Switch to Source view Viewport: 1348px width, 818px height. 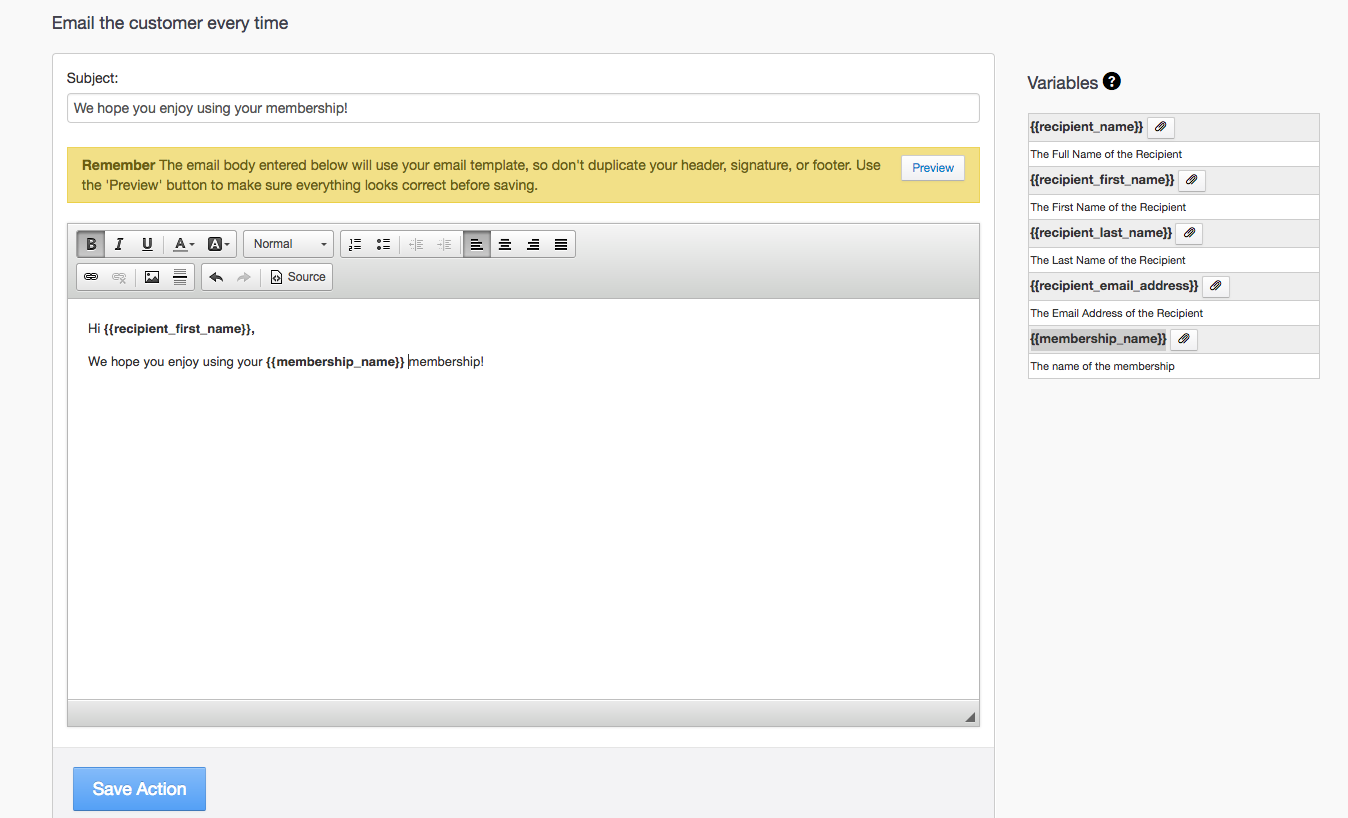click(298, 277)
